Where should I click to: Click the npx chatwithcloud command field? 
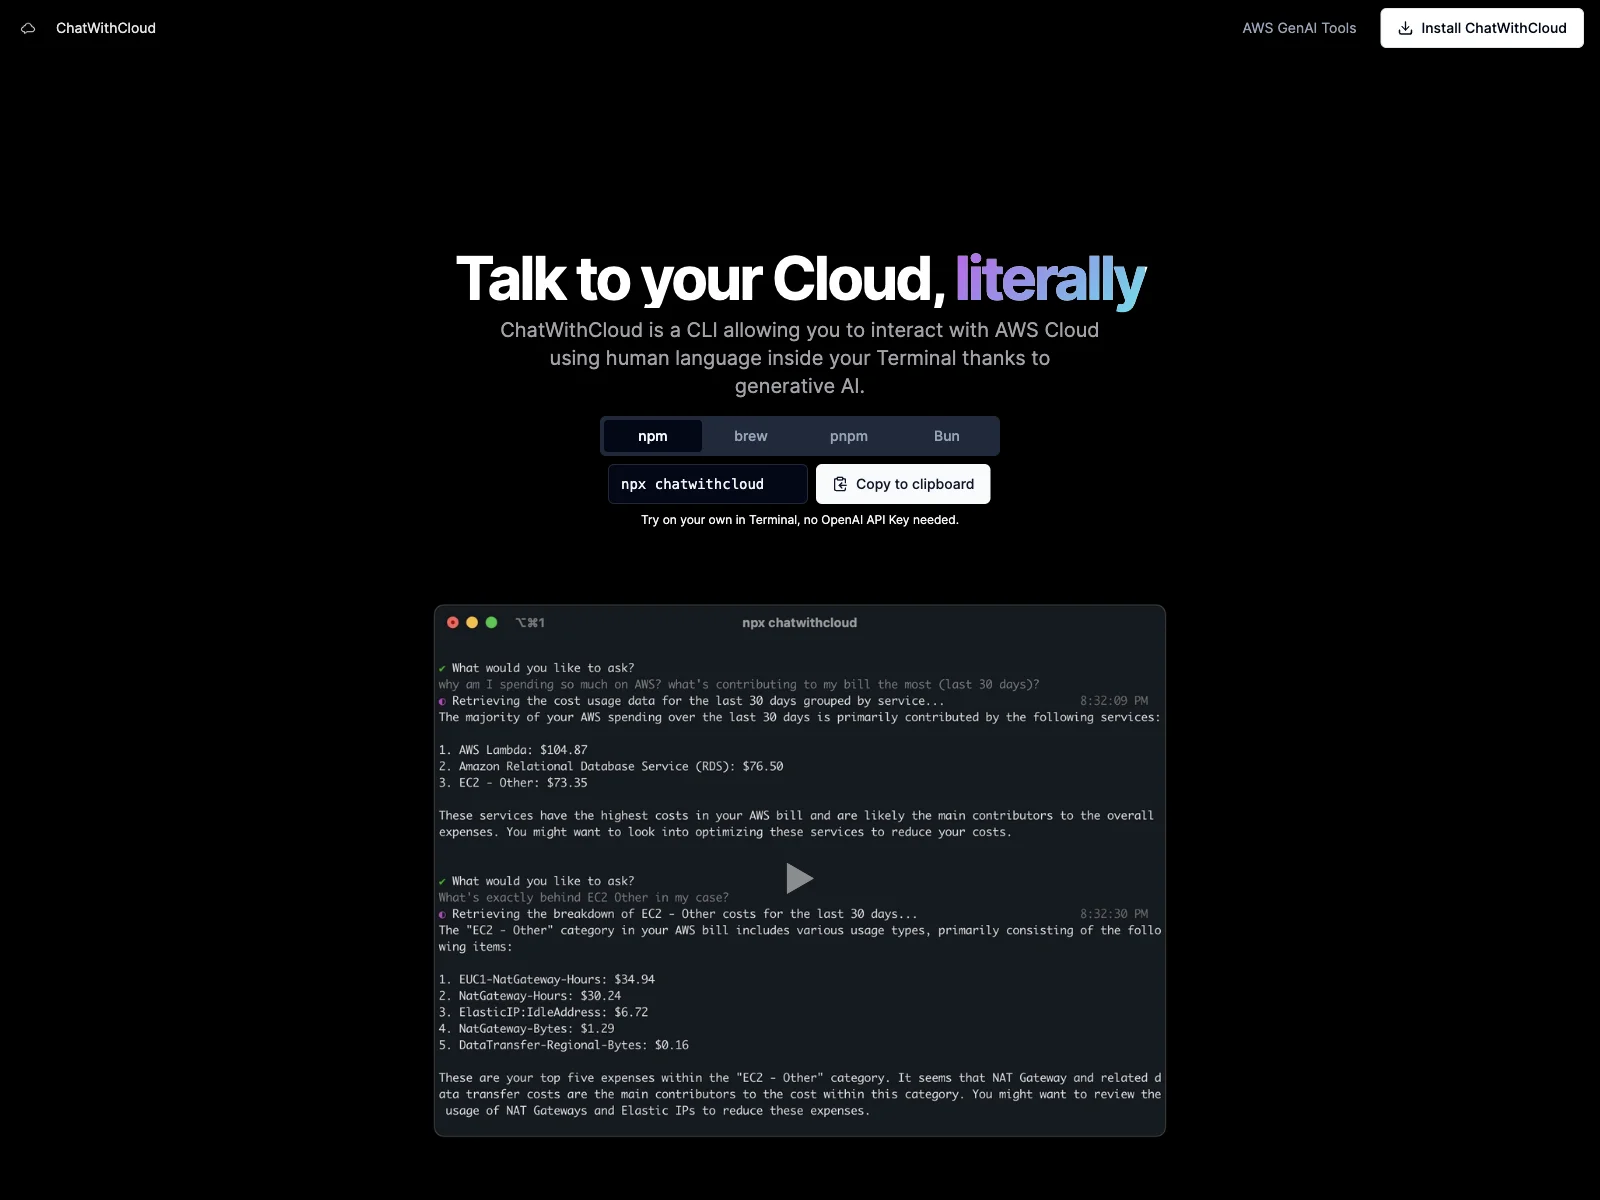pos(708,484)
